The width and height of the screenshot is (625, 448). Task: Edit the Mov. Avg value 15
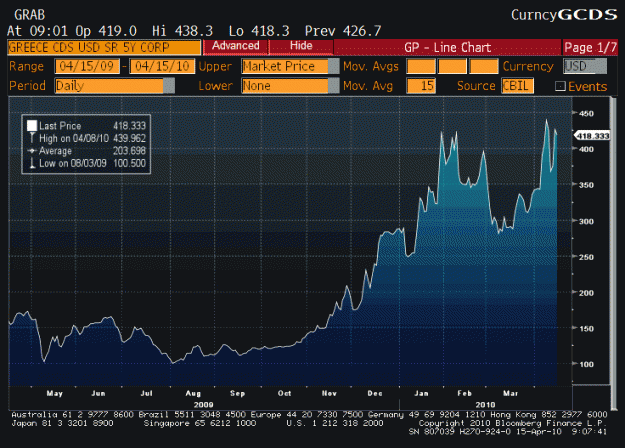coord(421,86)
